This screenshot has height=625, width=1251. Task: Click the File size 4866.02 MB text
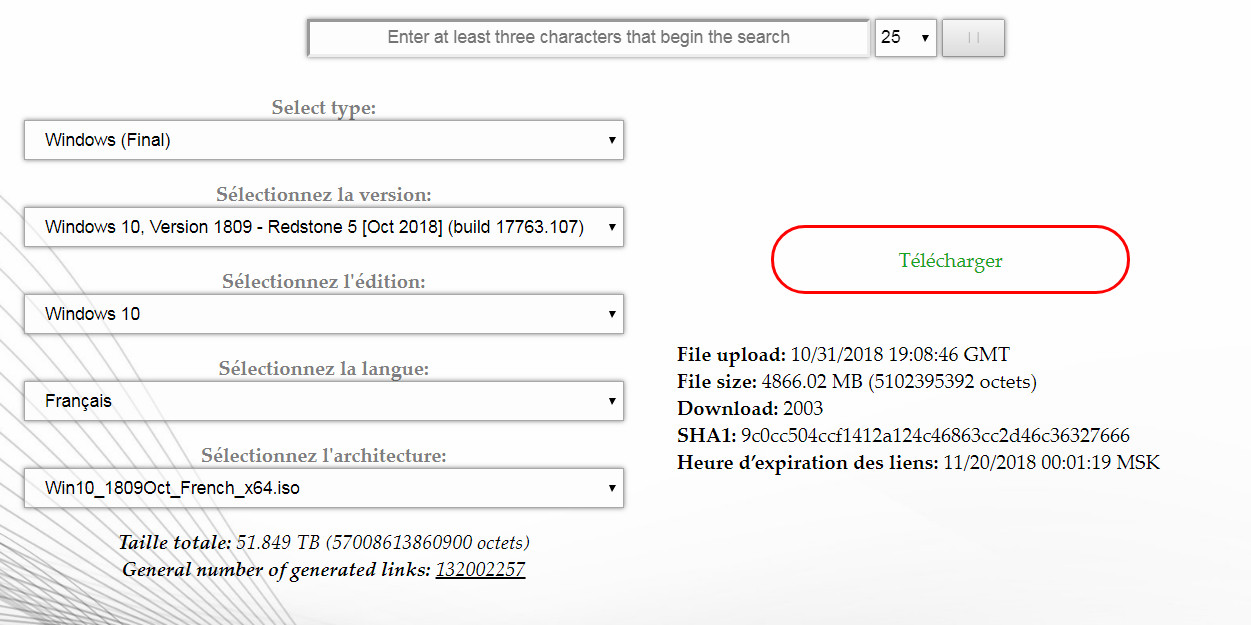tap(898, 382)
